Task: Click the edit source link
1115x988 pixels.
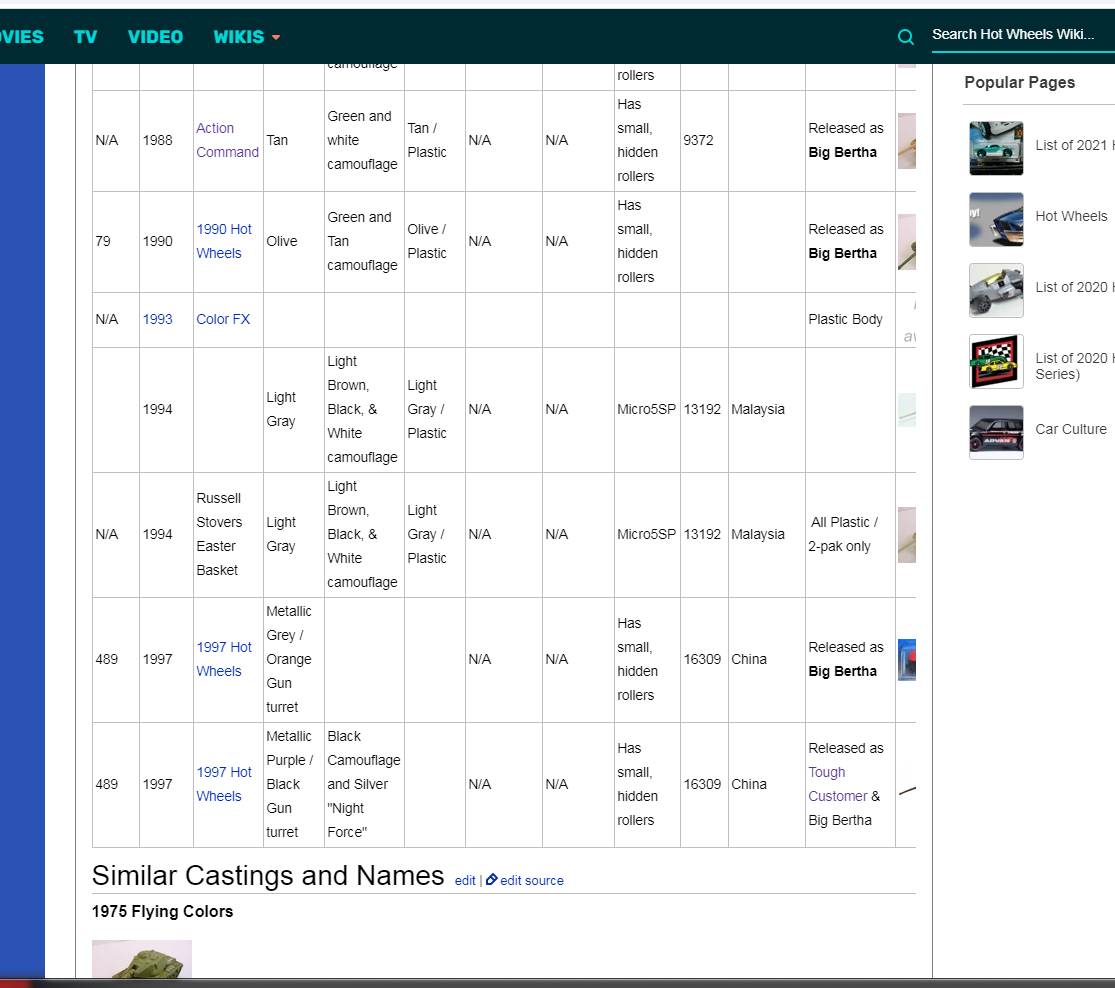Action: tap(532, 880)
